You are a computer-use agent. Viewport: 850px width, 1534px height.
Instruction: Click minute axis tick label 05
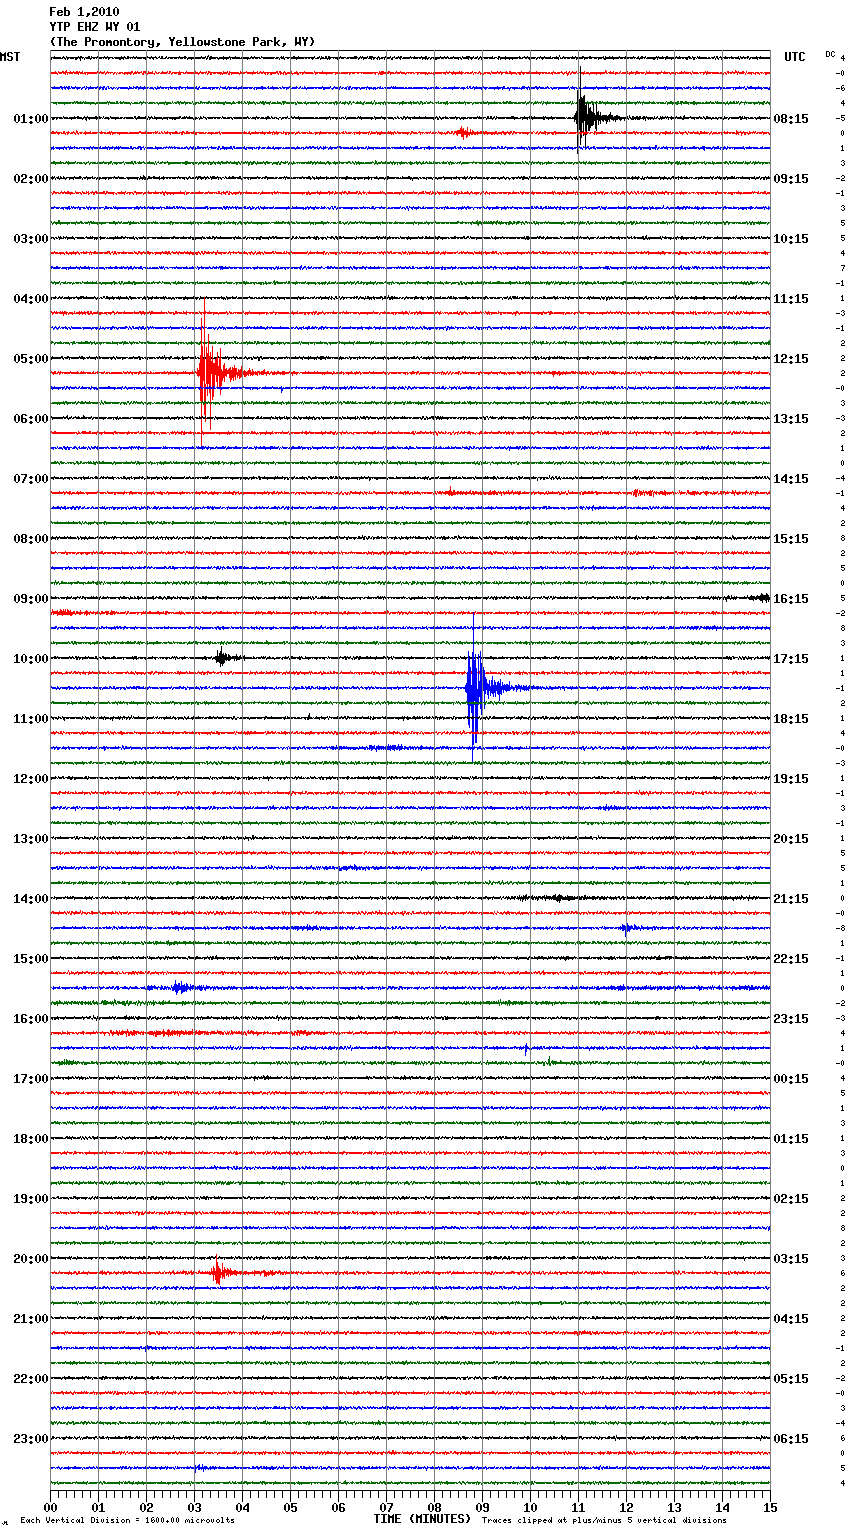click(290, 1507)
